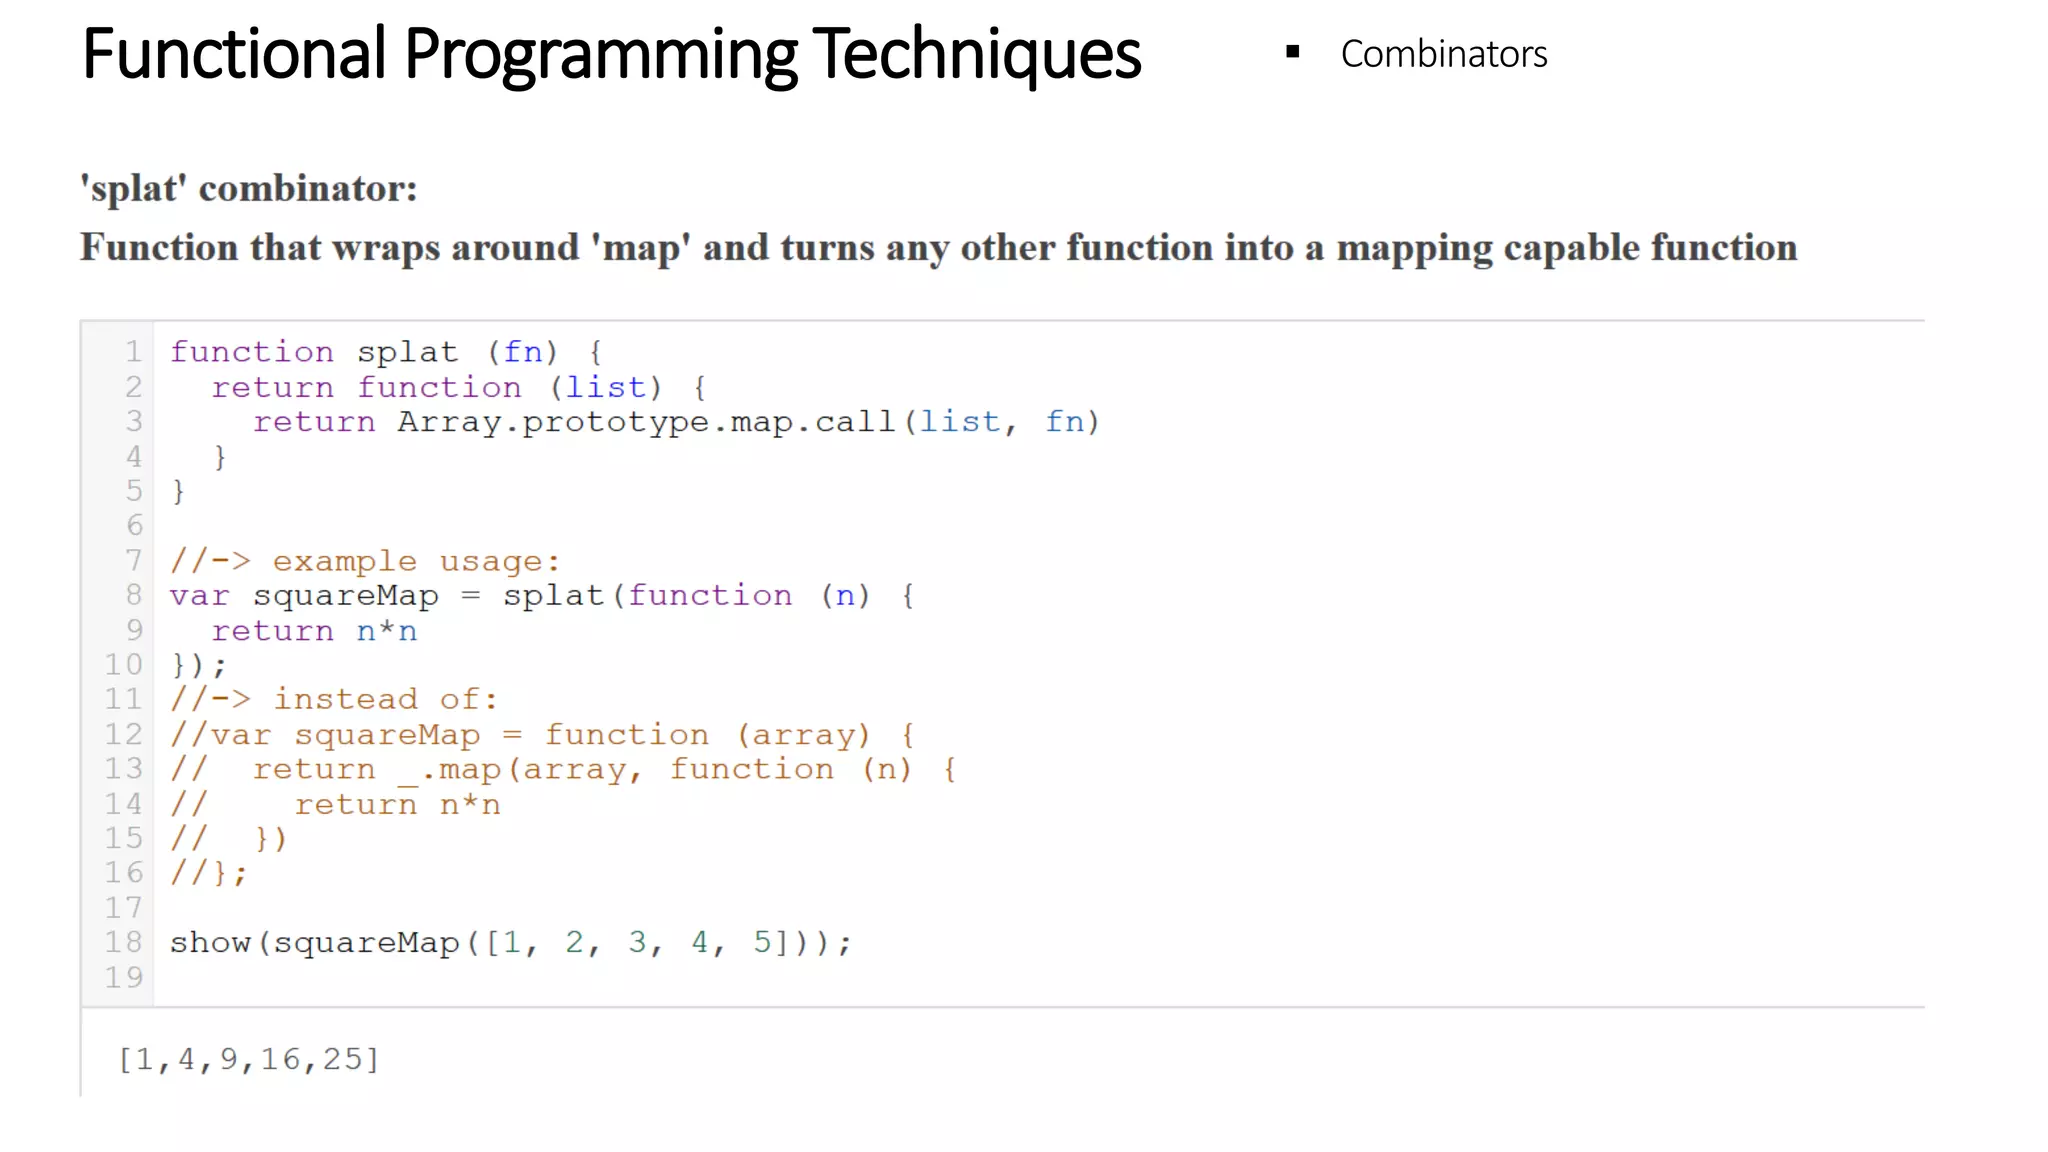2048x1152 pixels.
Task: Click the 'Combinators' bullet text
Action: tap(1443, 54)
